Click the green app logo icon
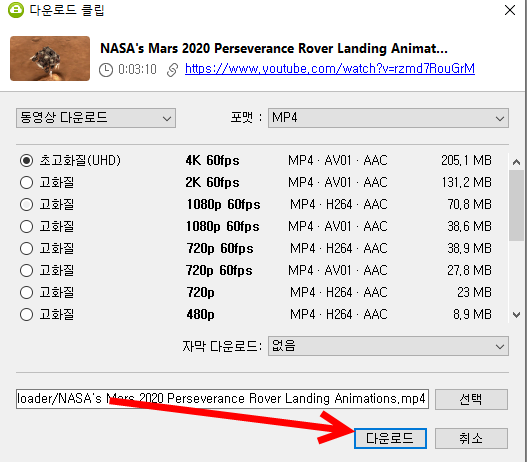527x462 pixels. [x=16, y=9]
